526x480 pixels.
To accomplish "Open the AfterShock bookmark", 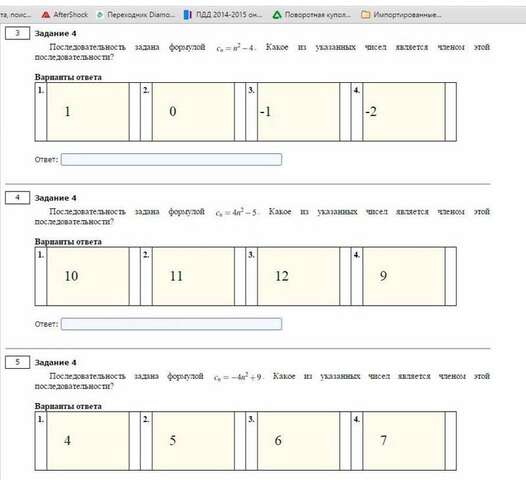I will click(65, 14).
